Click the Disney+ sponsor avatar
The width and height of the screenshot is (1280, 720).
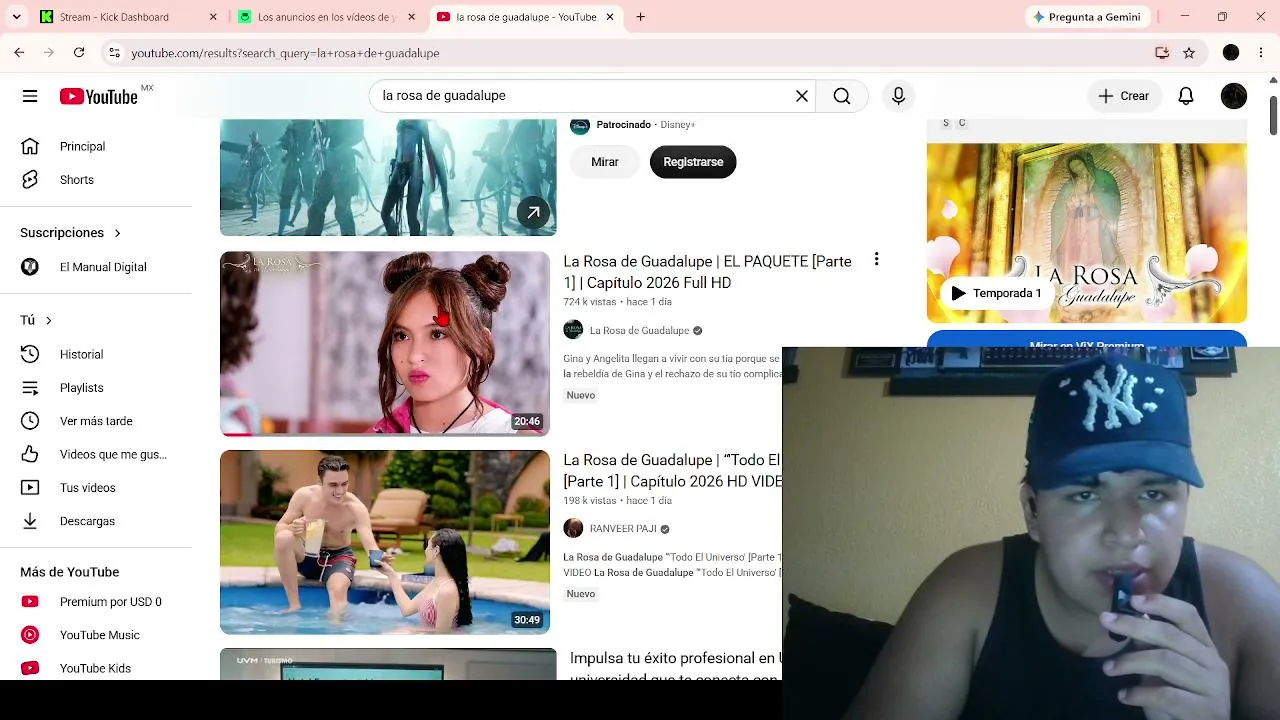[x=580, y=125]
